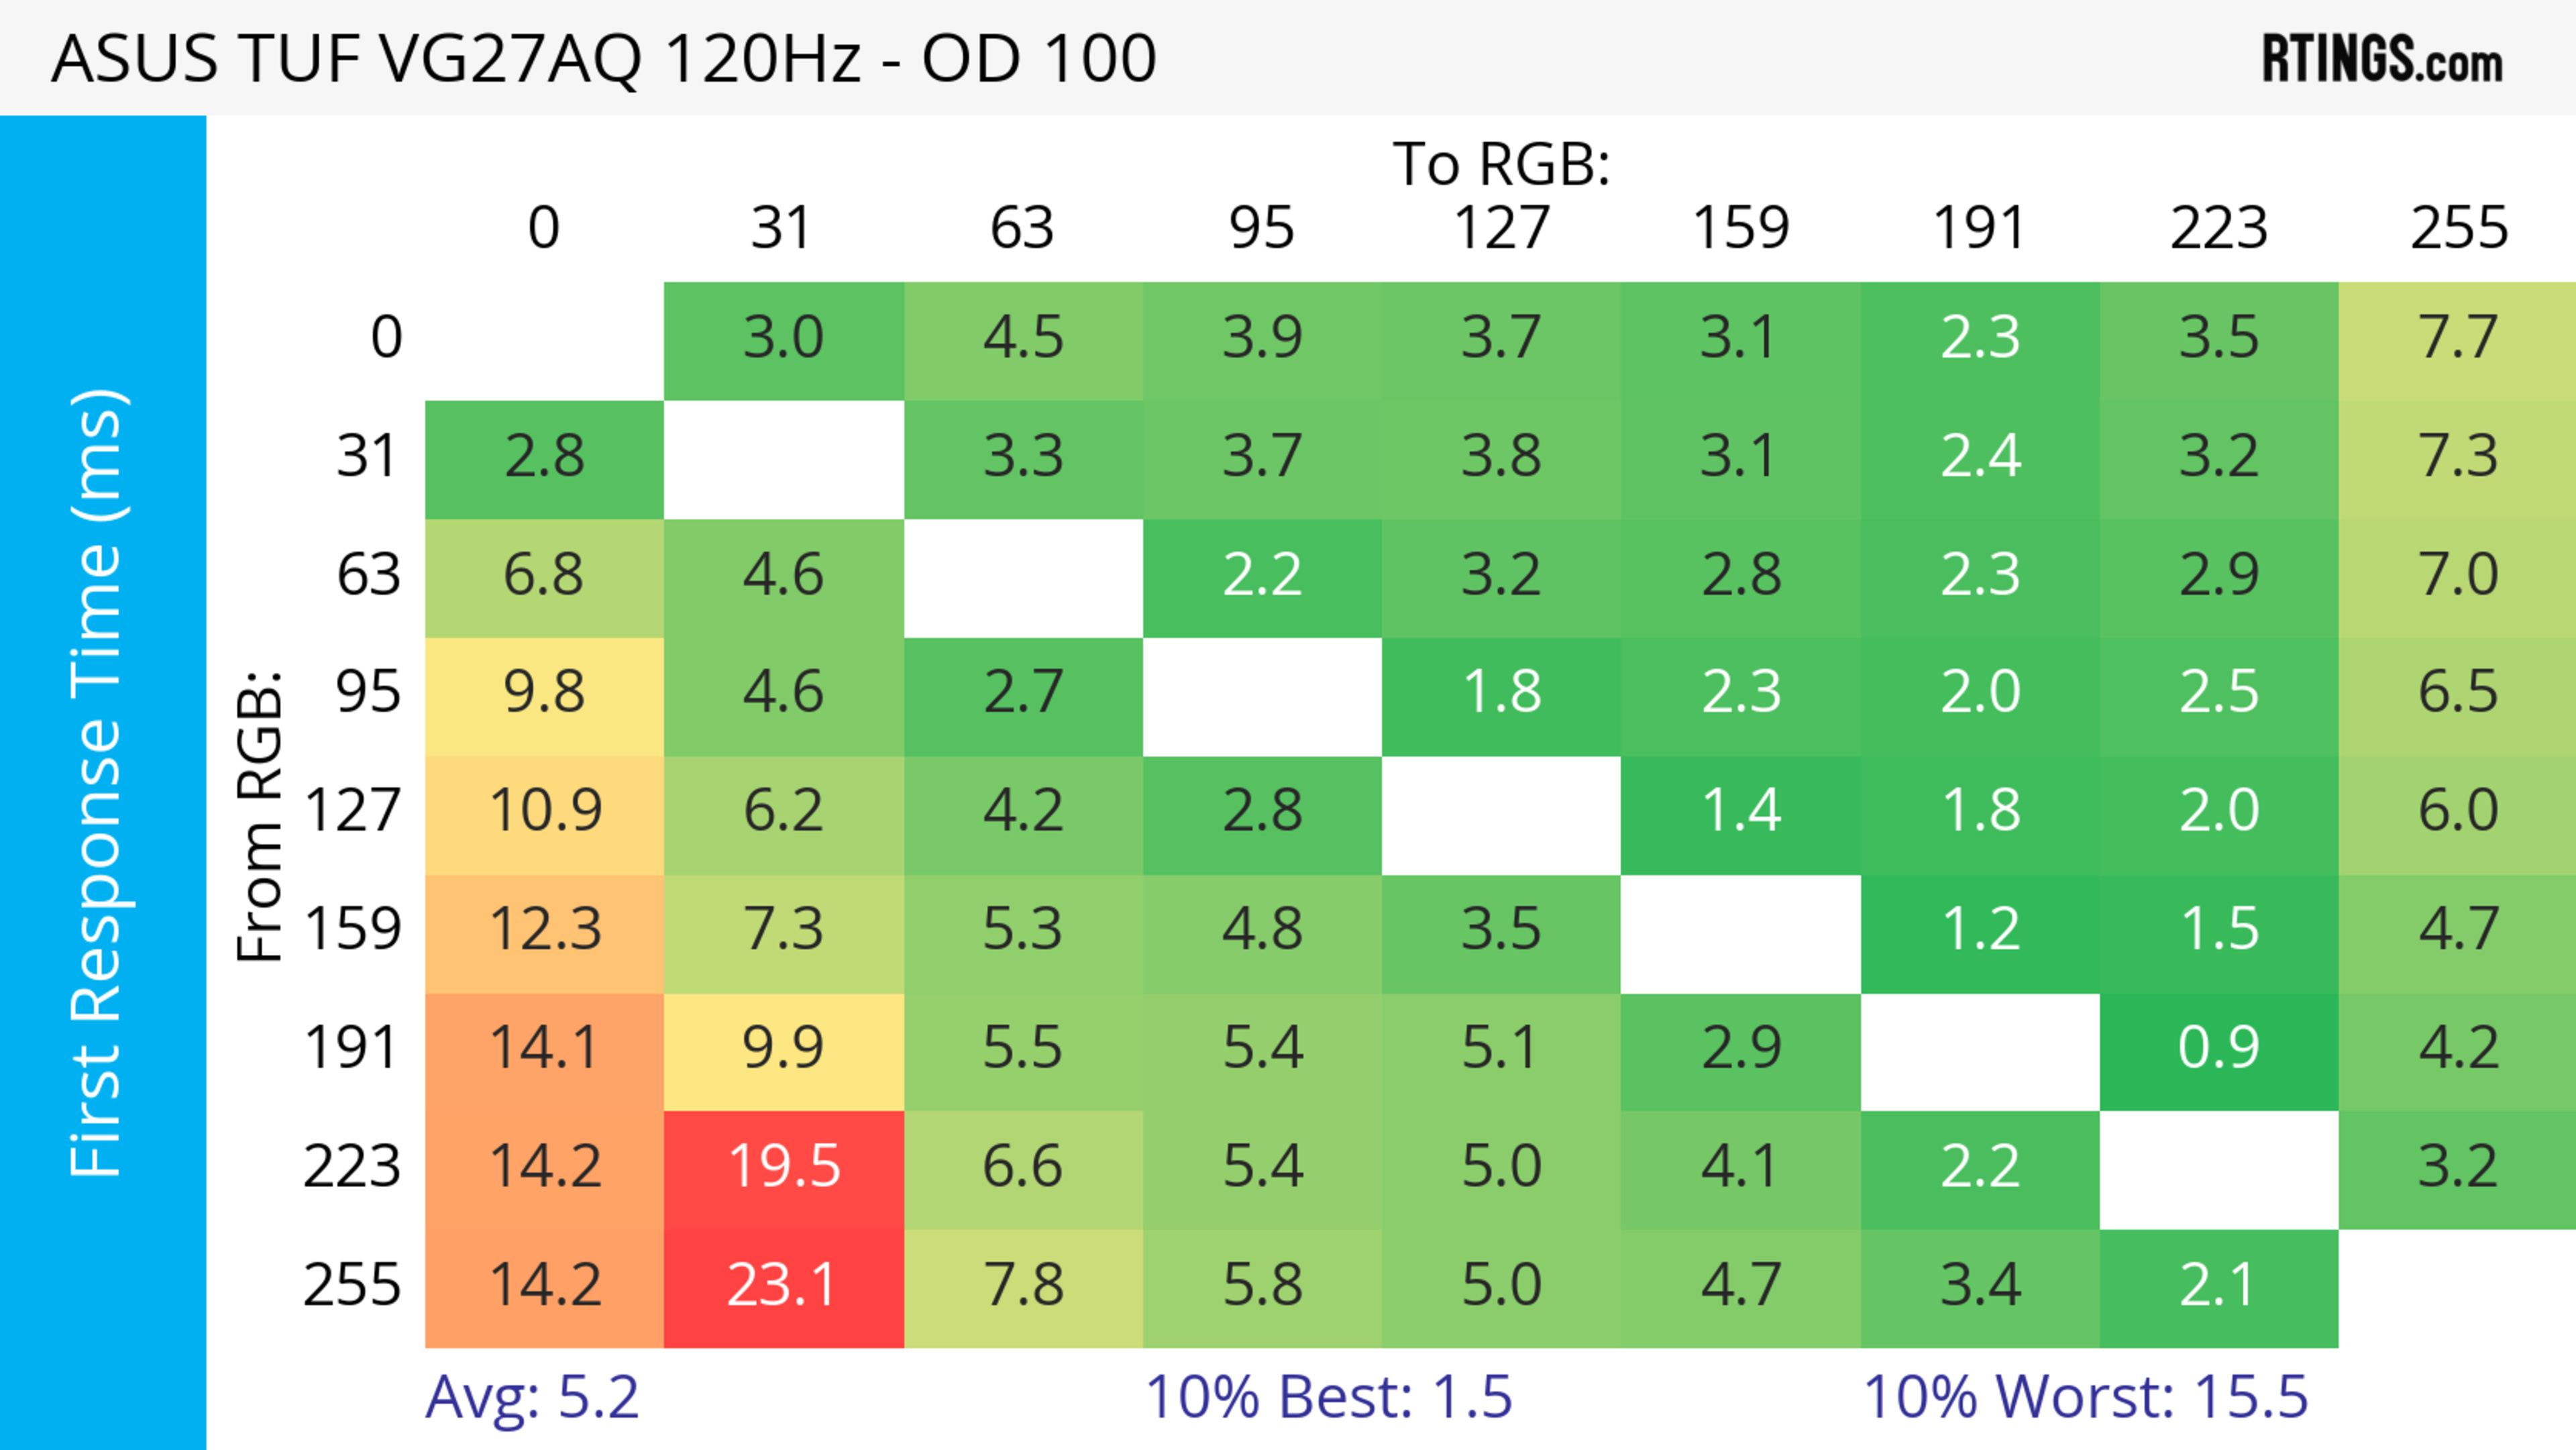Select the 7.8 cell in the bottom row
The image size is (2576, 1450).
[x=1022, y=1286]
